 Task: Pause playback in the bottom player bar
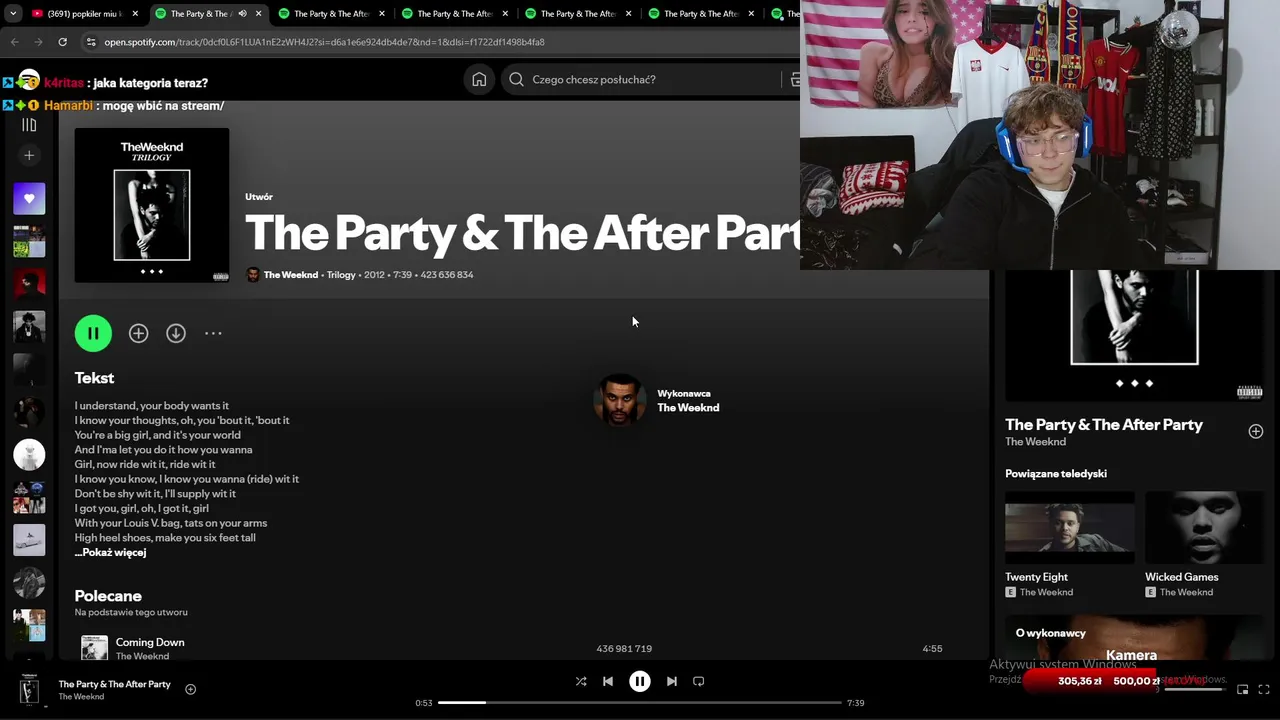point(640,681)
